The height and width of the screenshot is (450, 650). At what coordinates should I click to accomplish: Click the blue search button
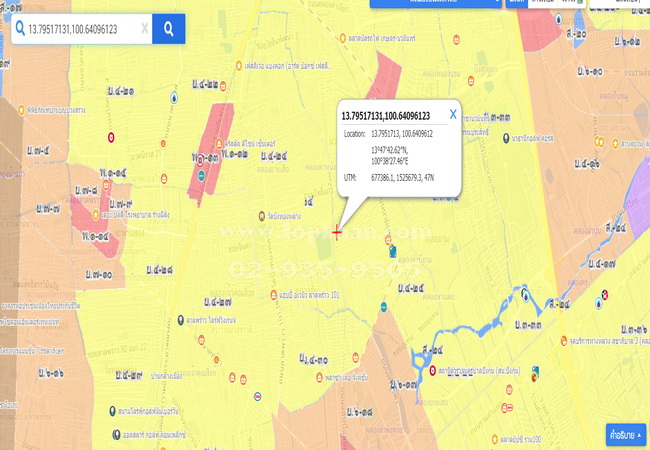[169, 29]
